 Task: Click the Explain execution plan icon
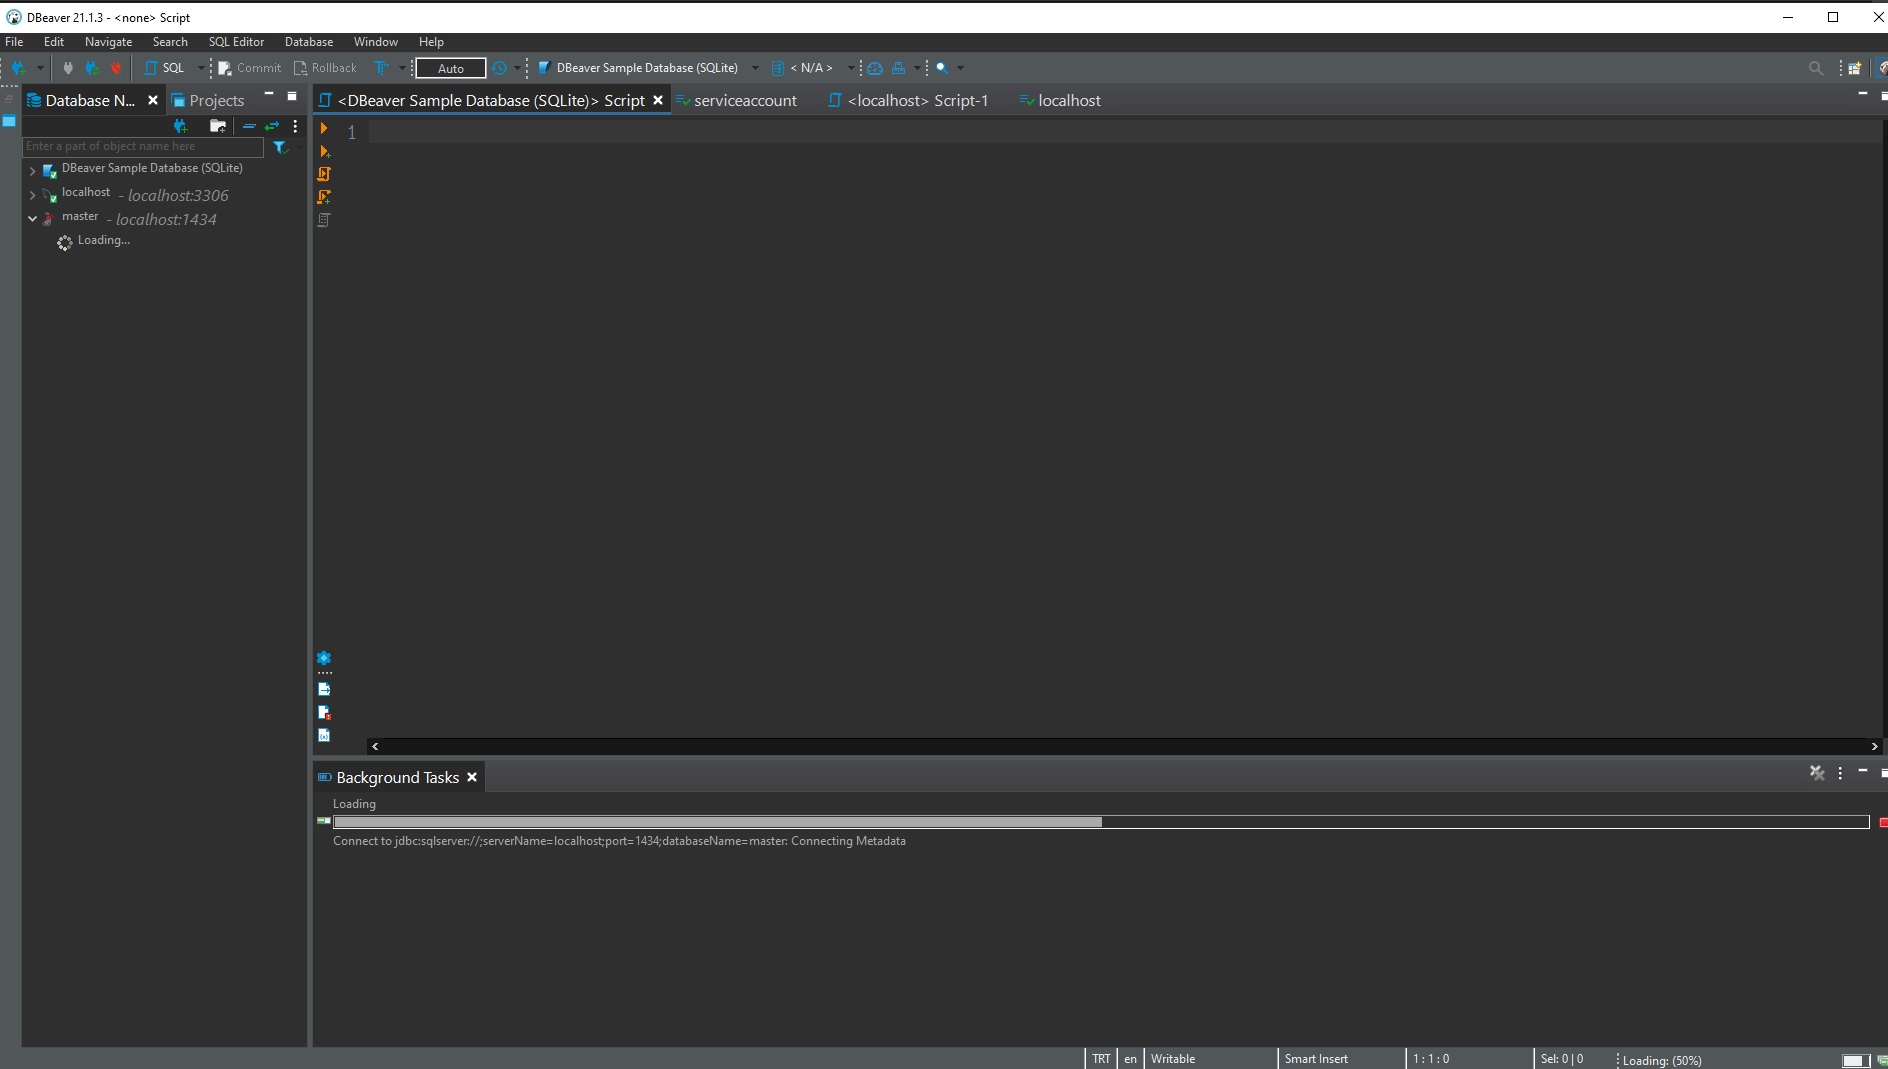pyautogui.click(x=324, y=220)
